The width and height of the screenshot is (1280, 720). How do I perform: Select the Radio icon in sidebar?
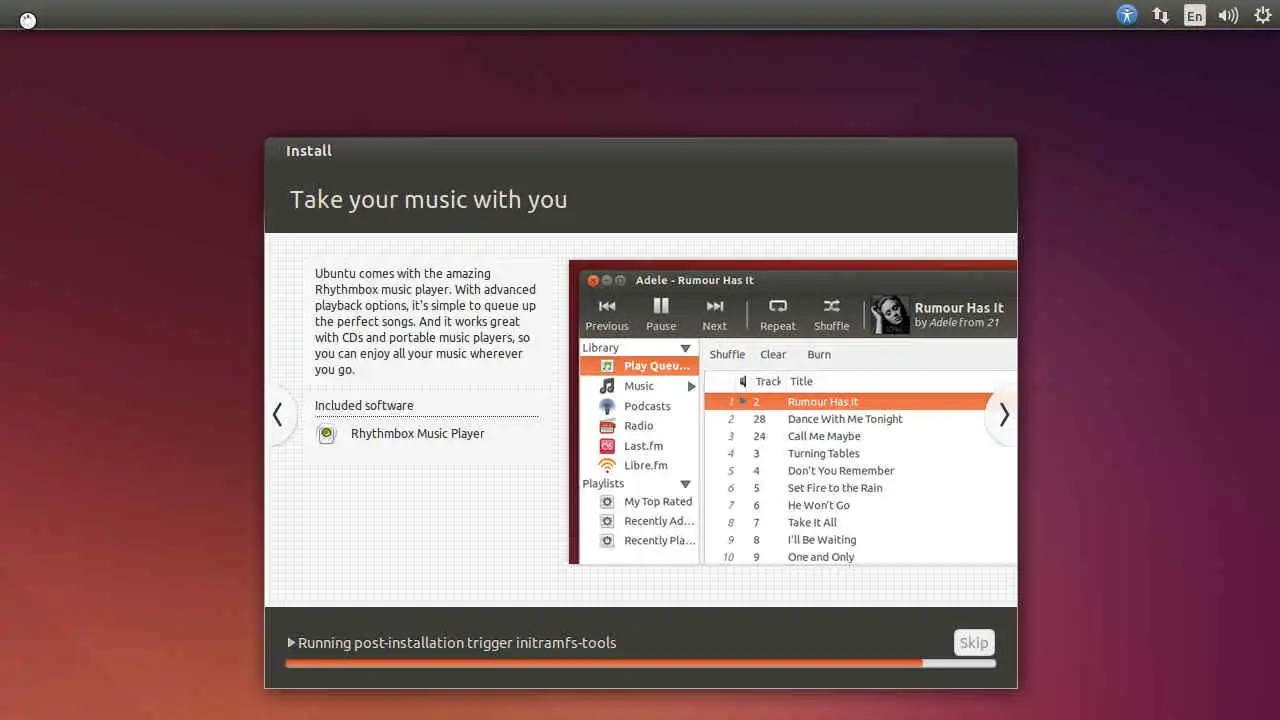click(607, 426)
